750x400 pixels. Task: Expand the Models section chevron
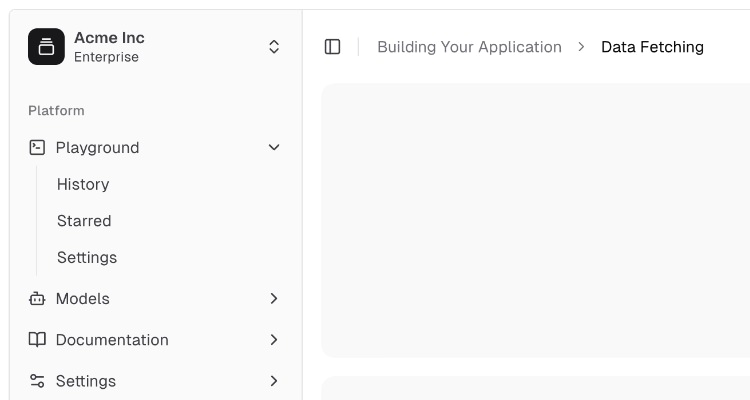[274, 298]
